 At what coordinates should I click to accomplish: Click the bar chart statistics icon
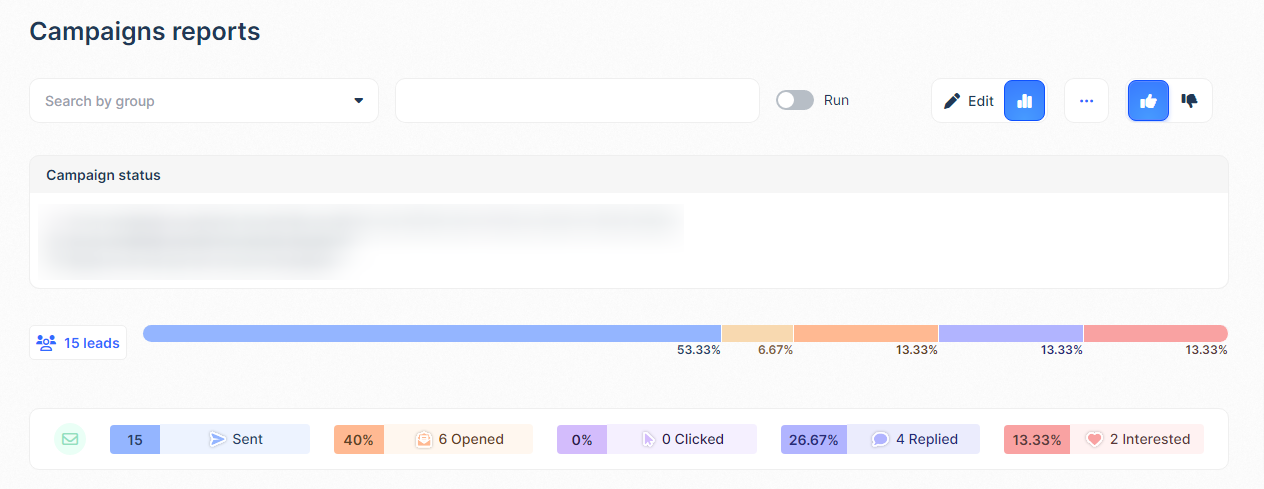(x=1024, y=101)
